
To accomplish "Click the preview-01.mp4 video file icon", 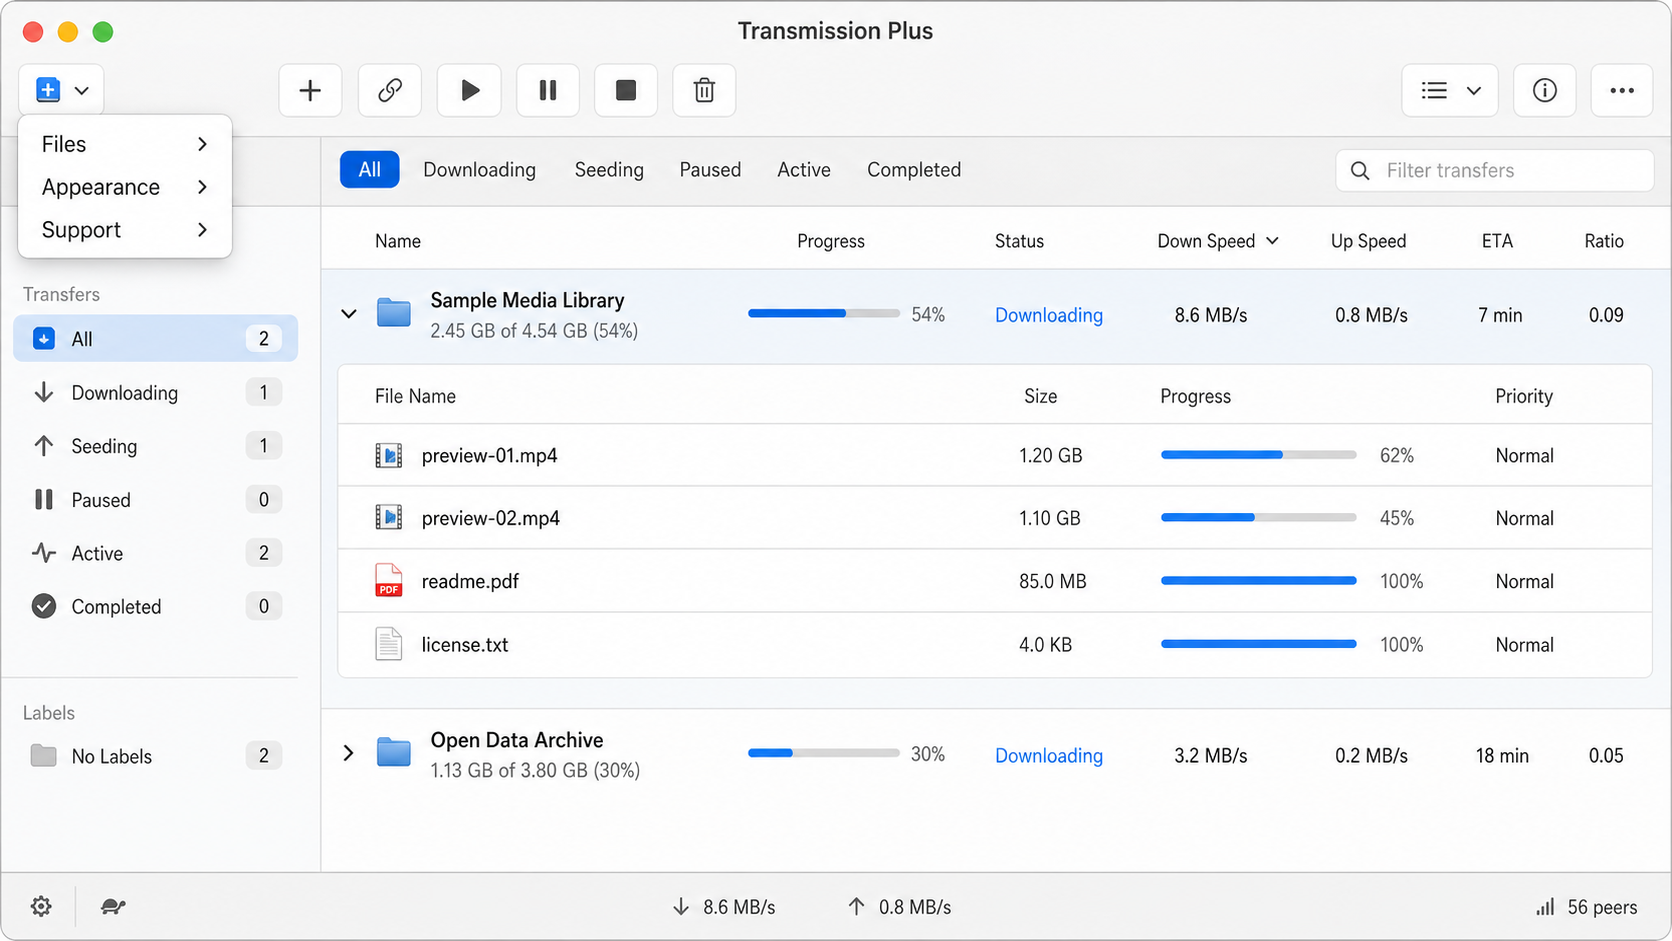I will [388, 456].
